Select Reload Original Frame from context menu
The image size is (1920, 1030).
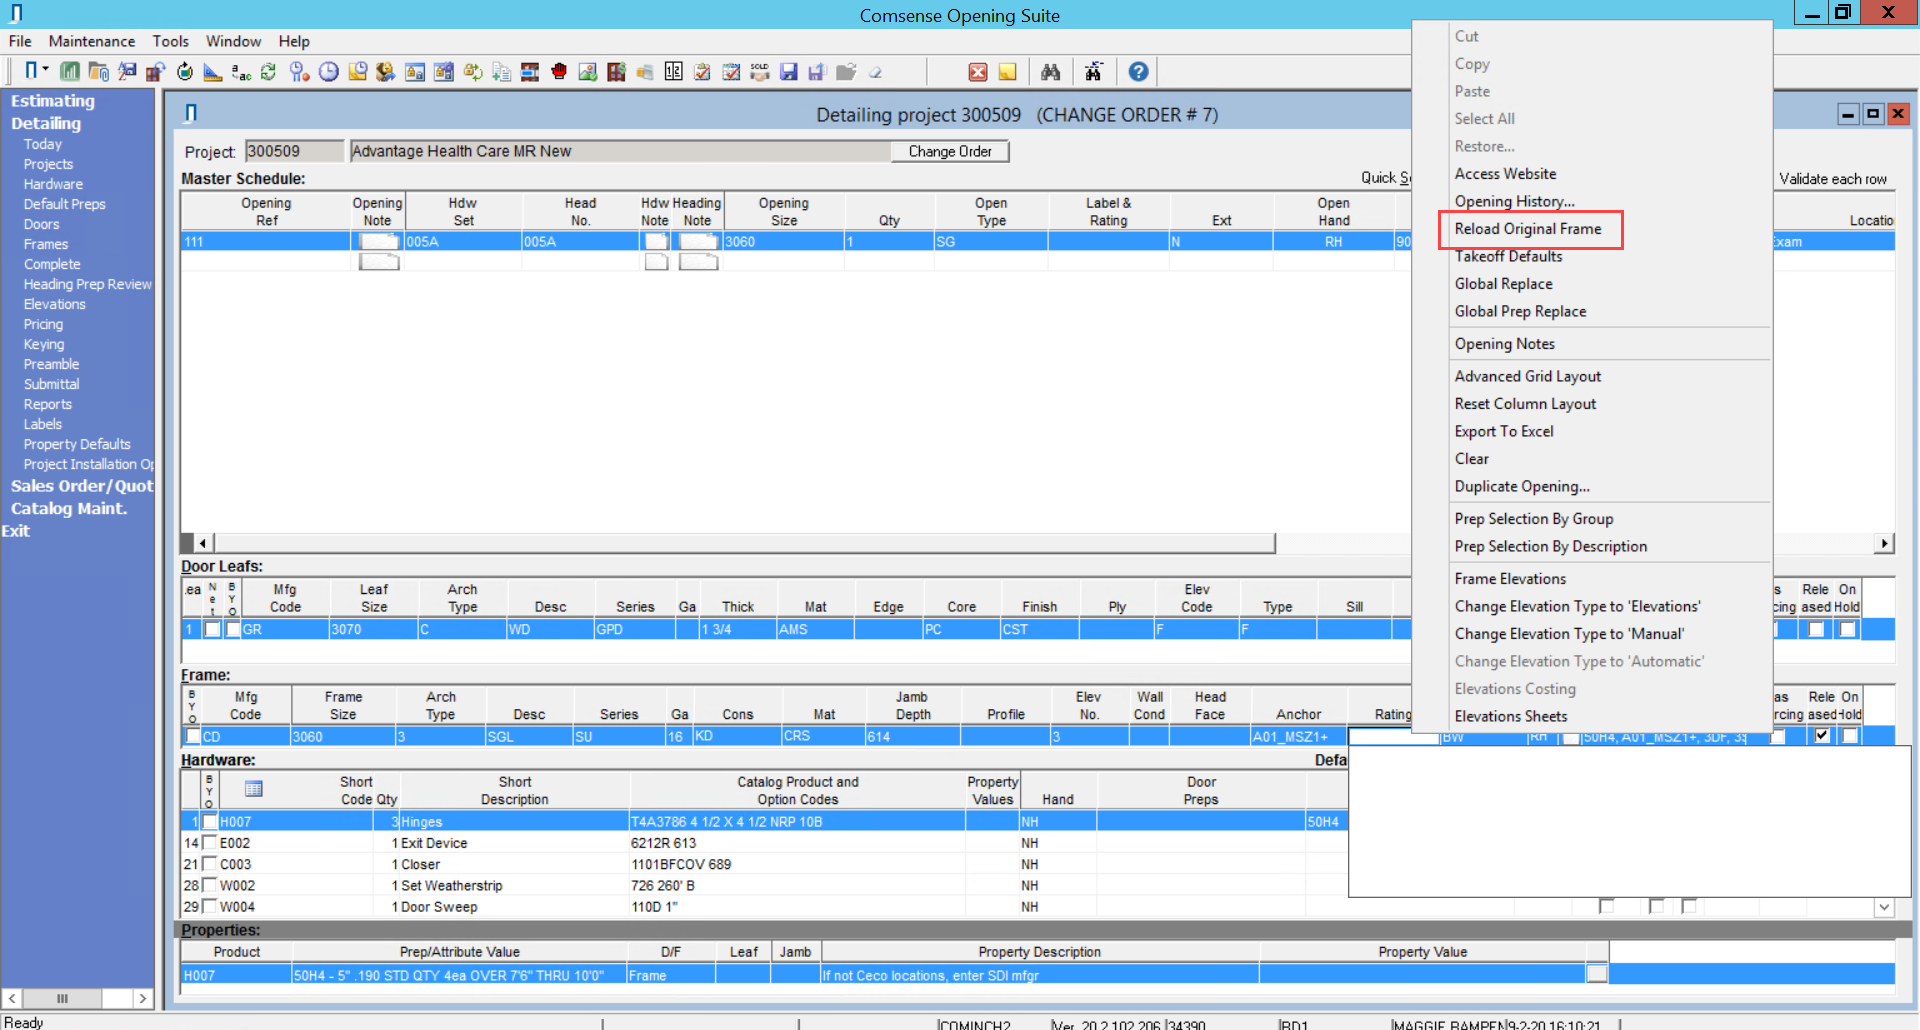click(x=1528, y=229)
